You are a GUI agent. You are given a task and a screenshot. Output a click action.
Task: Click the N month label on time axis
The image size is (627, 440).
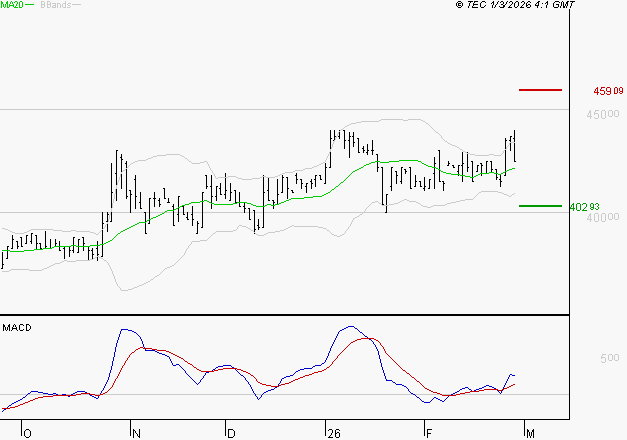tap(136, 434)
